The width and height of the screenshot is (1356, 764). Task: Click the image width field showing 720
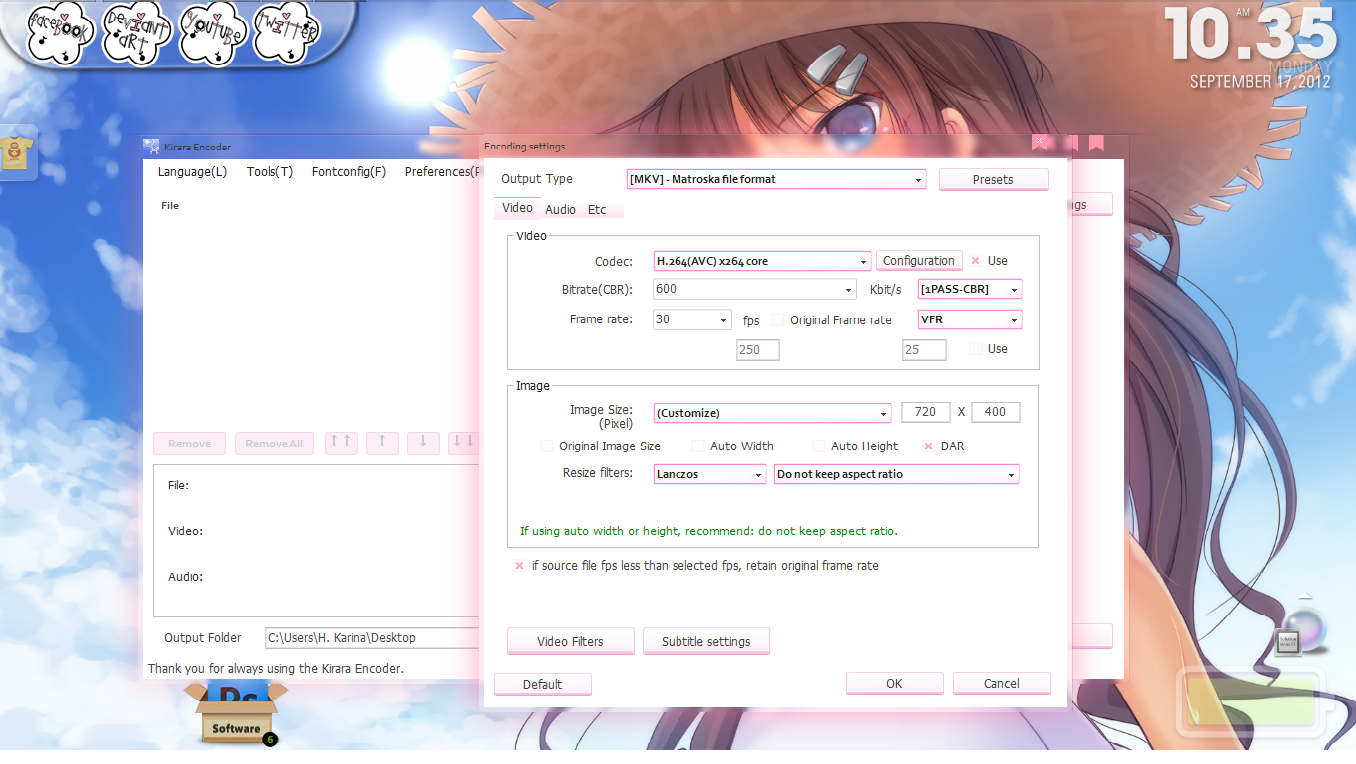pos(925,412)
